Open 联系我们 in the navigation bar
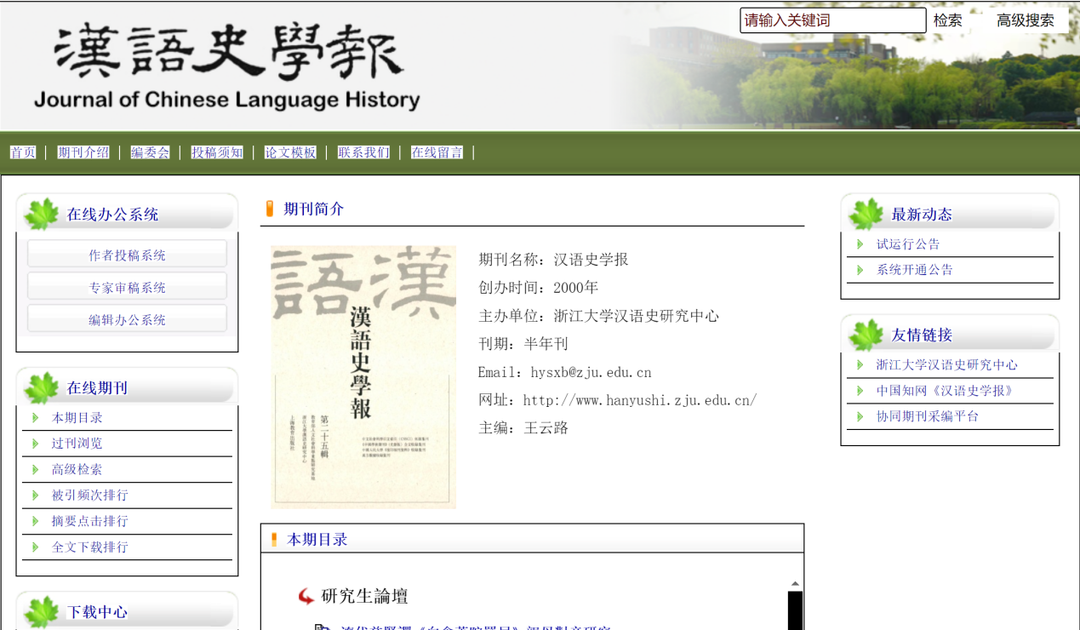Screen dimensions: 1080x630 tap(364, 152)
